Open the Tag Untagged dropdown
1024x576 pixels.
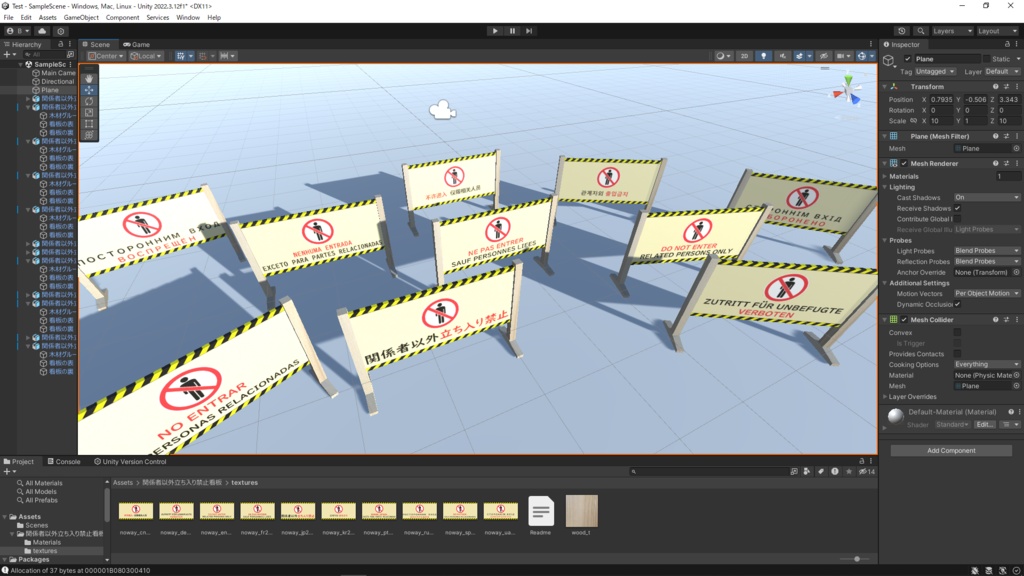click(935, 72)
